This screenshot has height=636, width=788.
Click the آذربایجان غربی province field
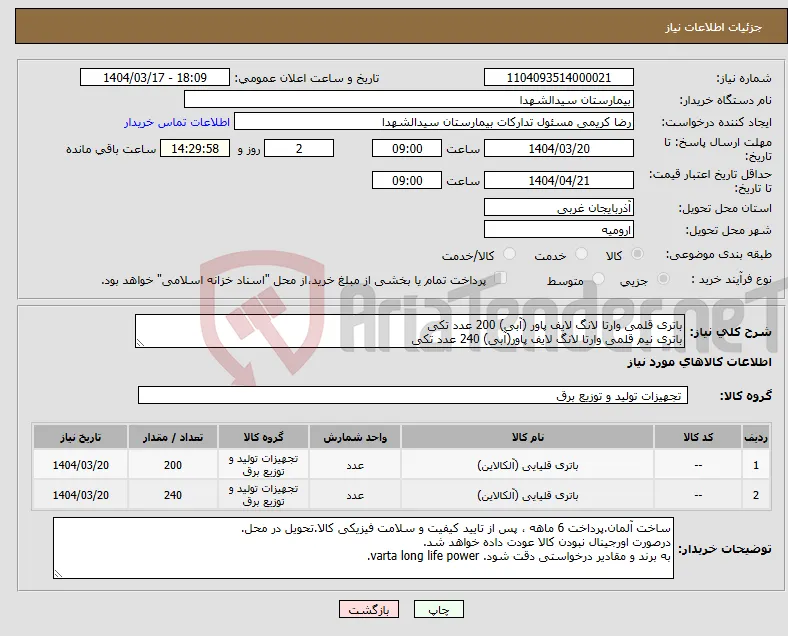click(558, 207)
